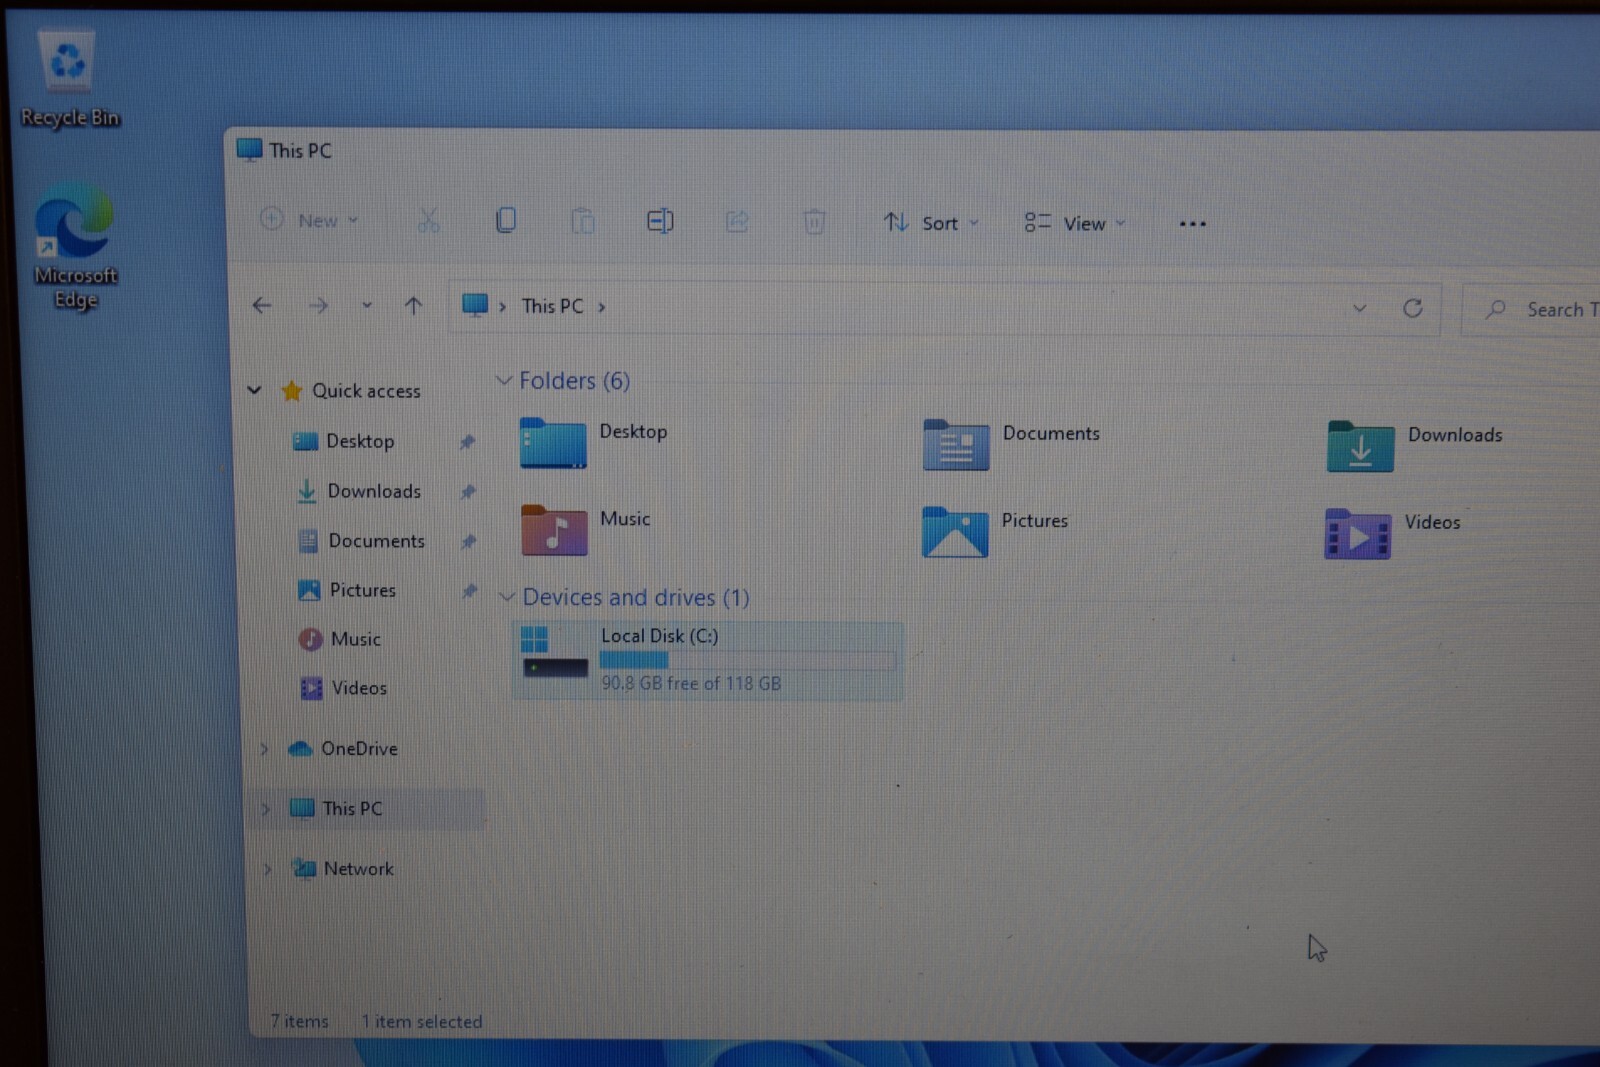Screen dimensions: 1600x1067
Task: Open Videos in the sidebar
Action: pos(359,688)
